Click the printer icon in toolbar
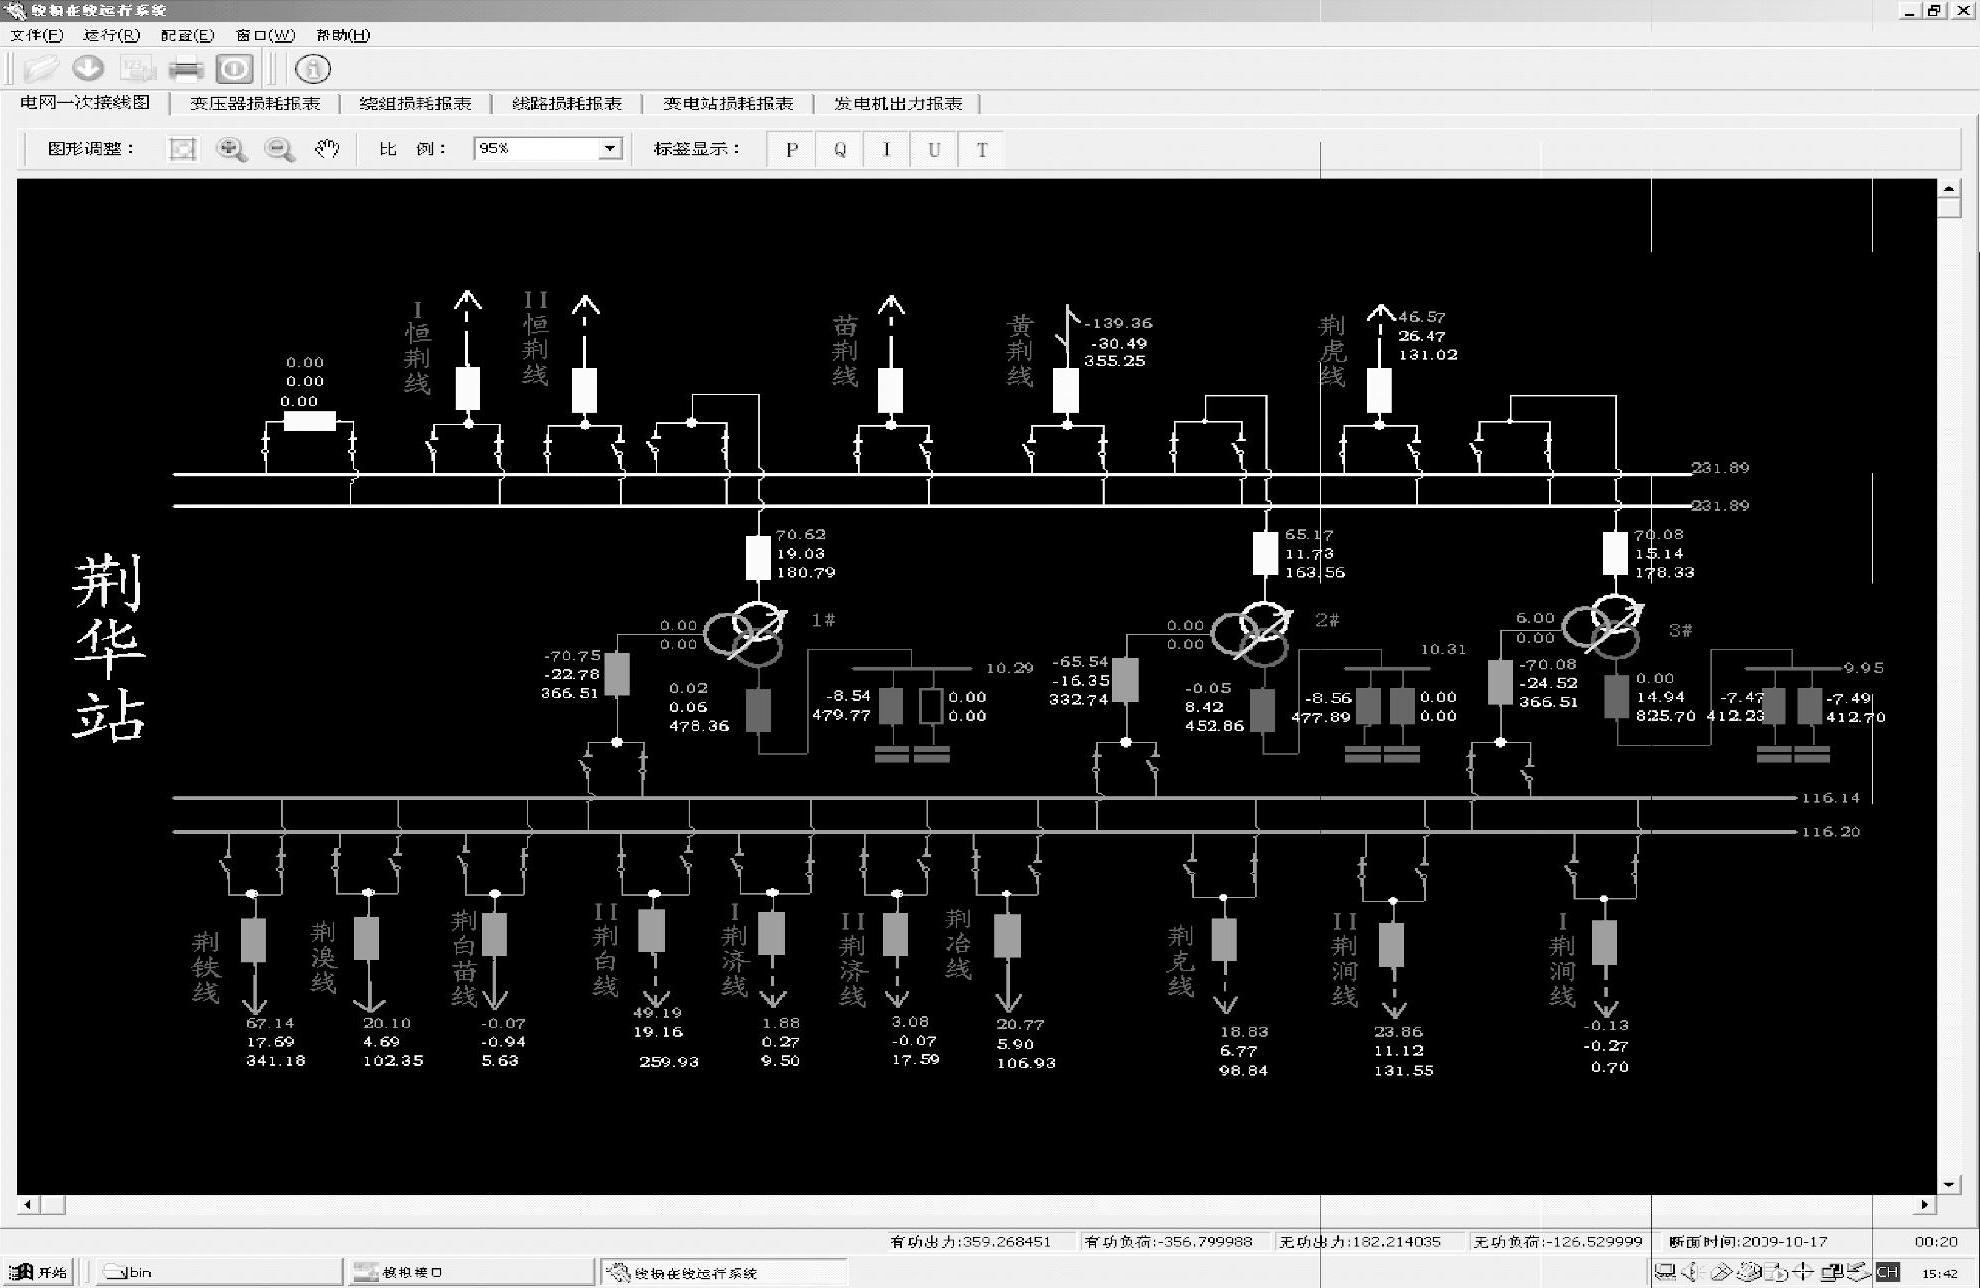The height and width of the screenshot is (1288, 1980). [x=186, y=69]
